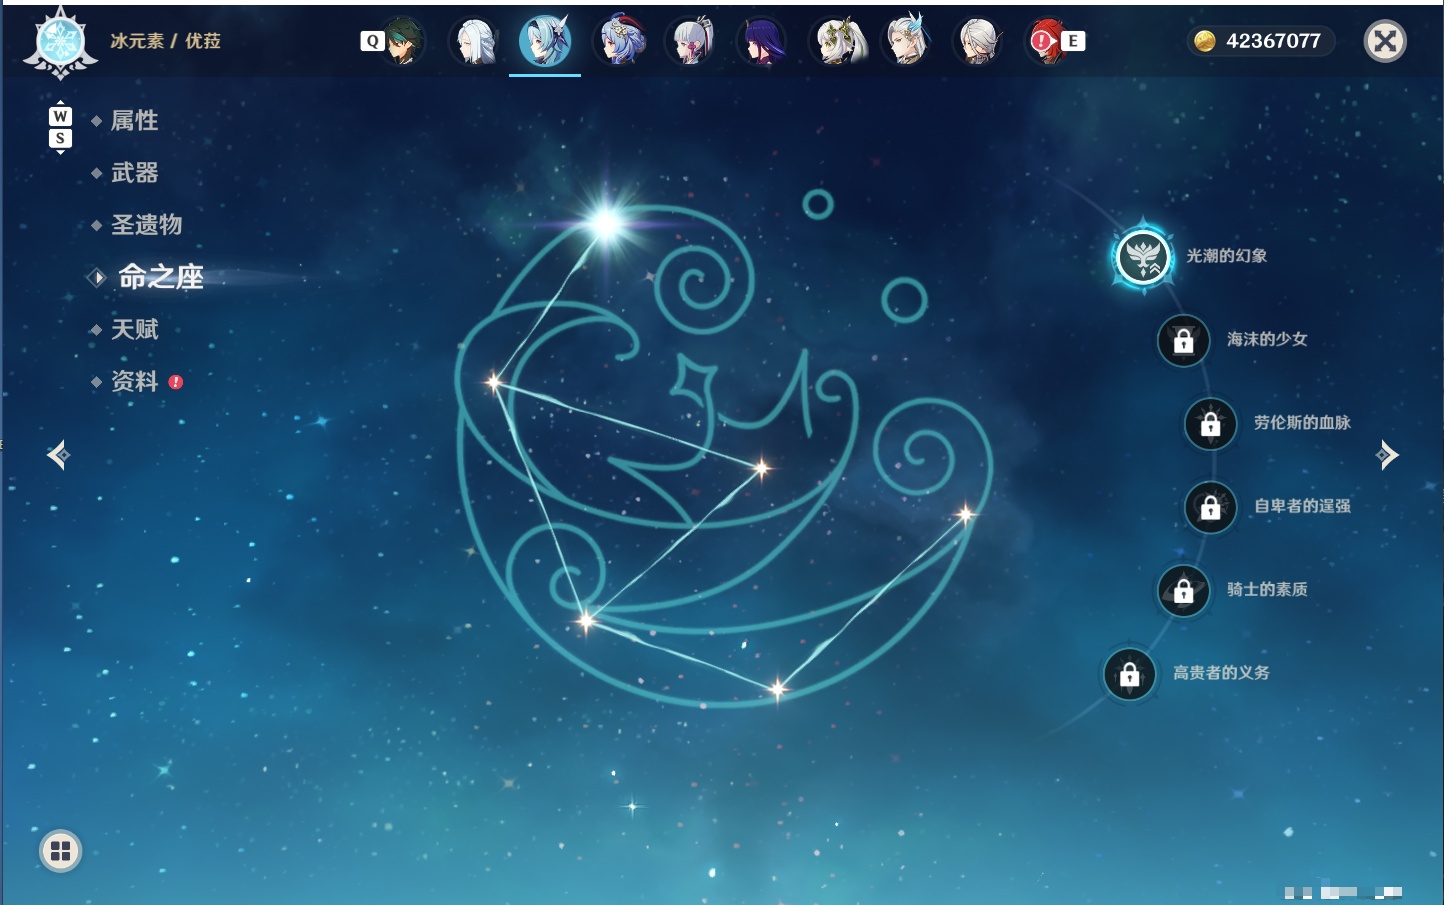1444x905 pixels.
Task: Switch to the 属性 attributes tab
Action: coord(134,121)
